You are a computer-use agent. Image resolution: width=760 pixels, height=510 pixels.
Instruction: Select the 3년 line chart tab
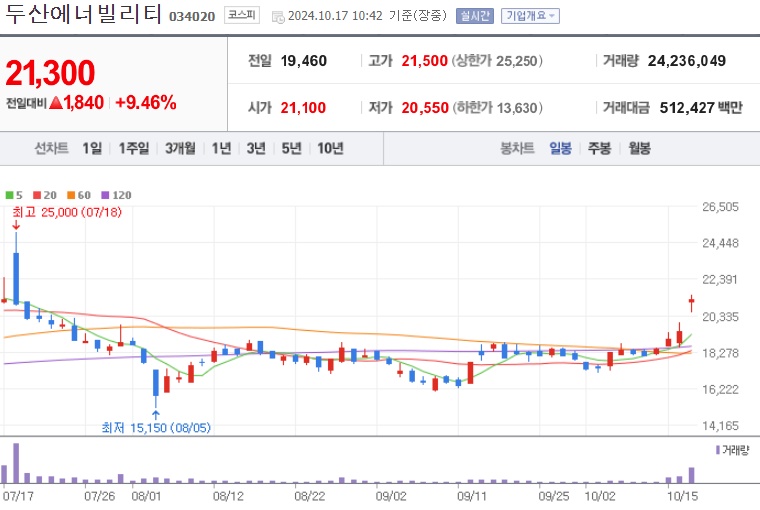pyautogui.click(x=256, y=148)
